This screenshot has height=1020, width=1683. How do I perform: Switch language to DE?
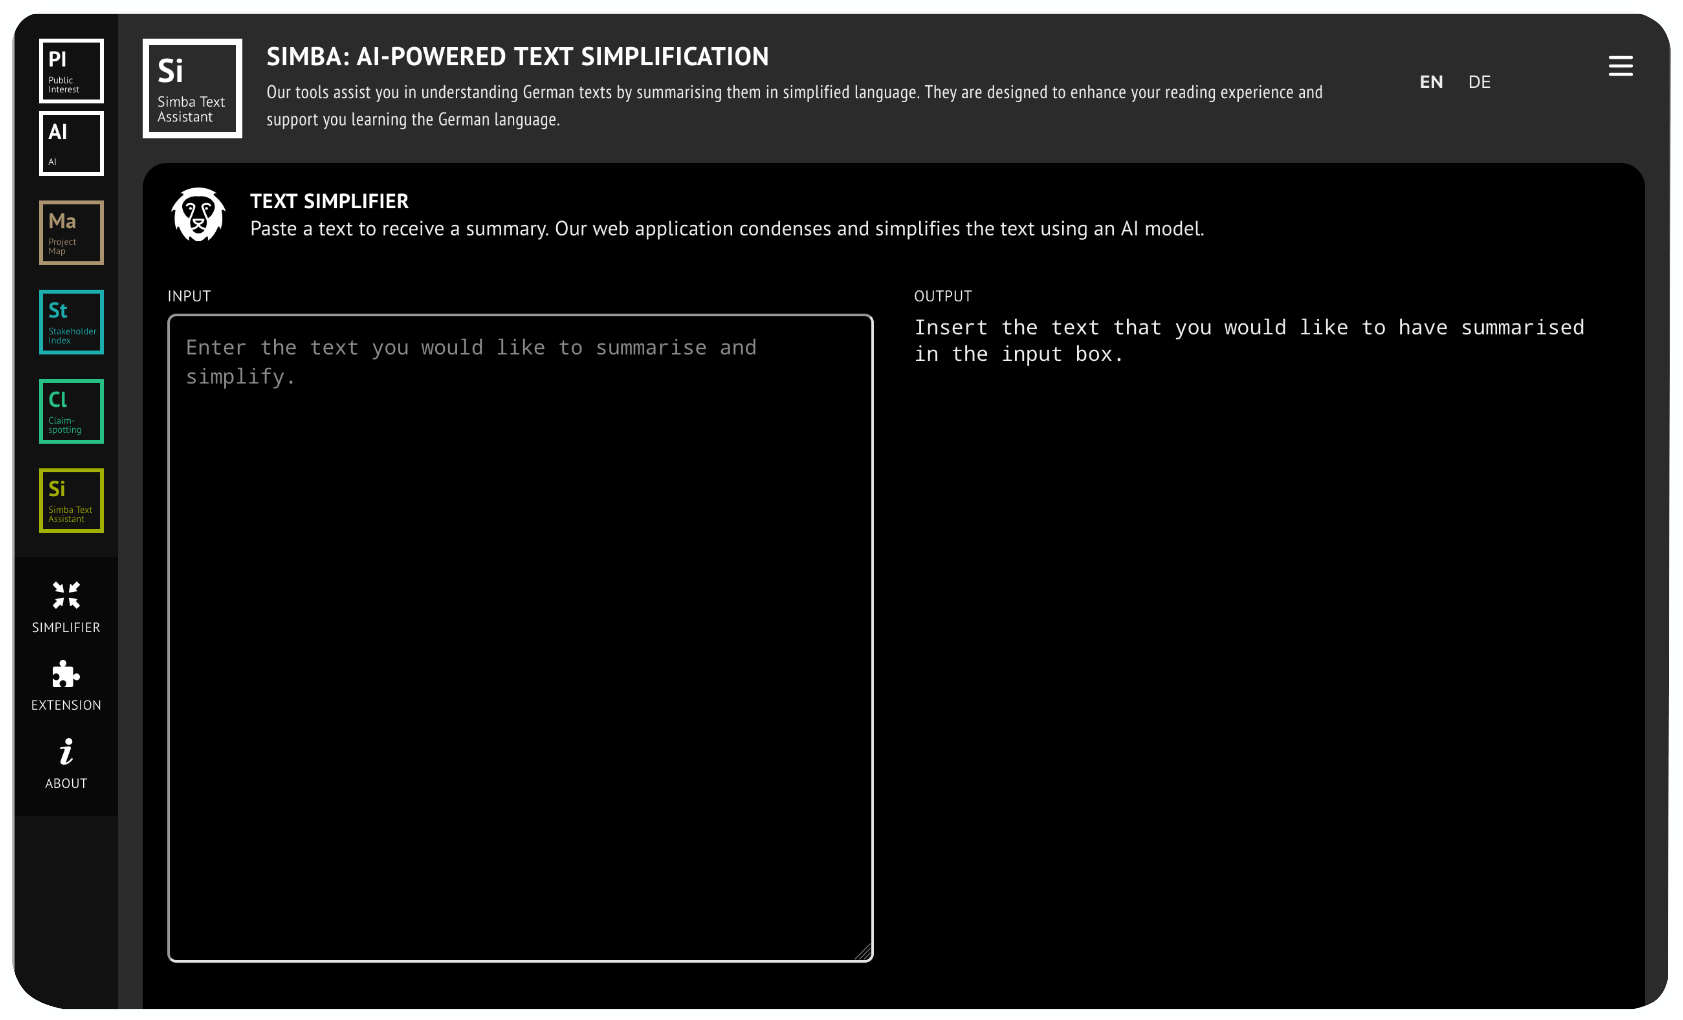click(1479, 82)
